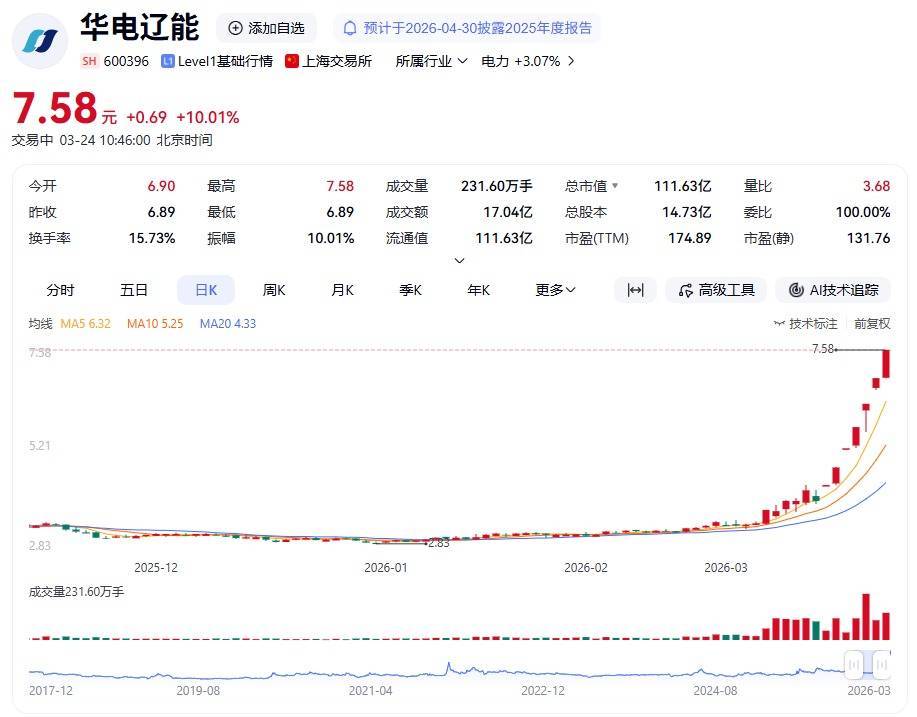The height and width of the screenshot is (717, 917).
Task: Toggle the 前复权 price adjustment option
Action: 871,324
